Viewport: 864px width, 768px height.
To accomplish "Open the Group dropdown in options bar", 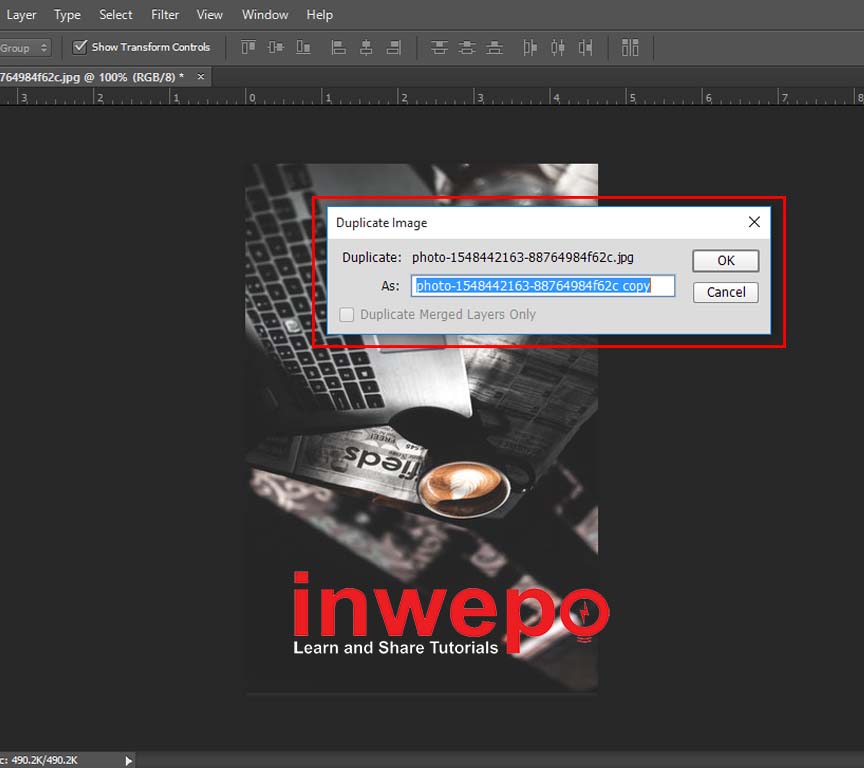I will [24, 48].
